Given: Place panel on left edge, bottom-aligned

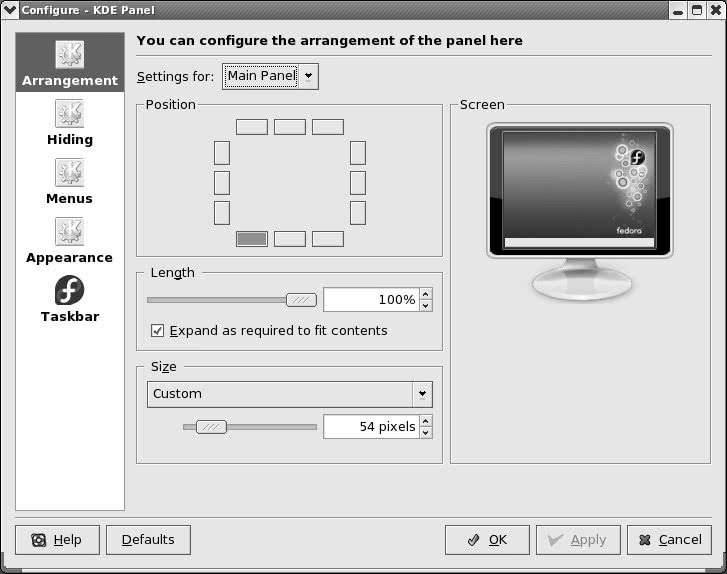Looking at the screenshot, I should (x=222, y=213).
